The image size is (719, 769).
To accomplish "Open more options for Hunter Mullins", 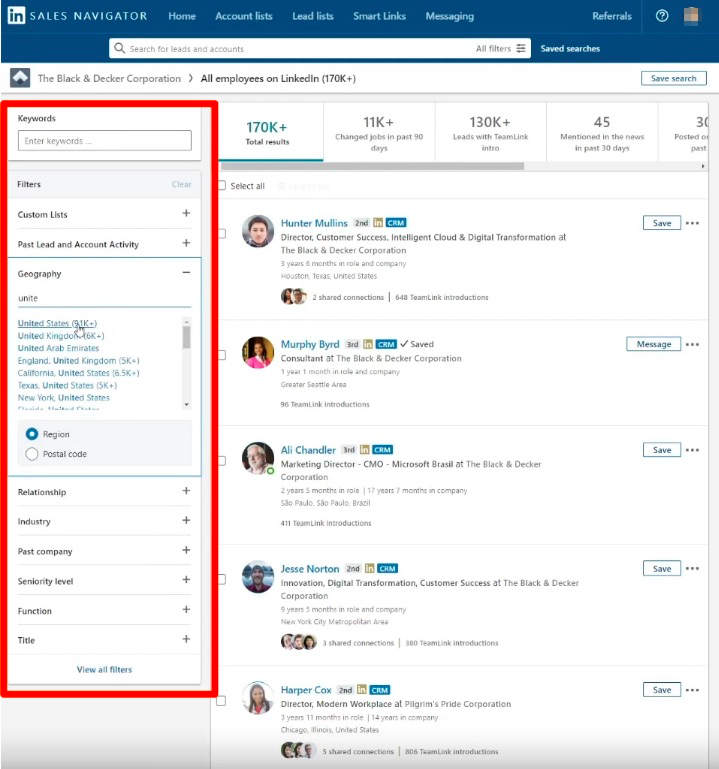I will 692,223.
